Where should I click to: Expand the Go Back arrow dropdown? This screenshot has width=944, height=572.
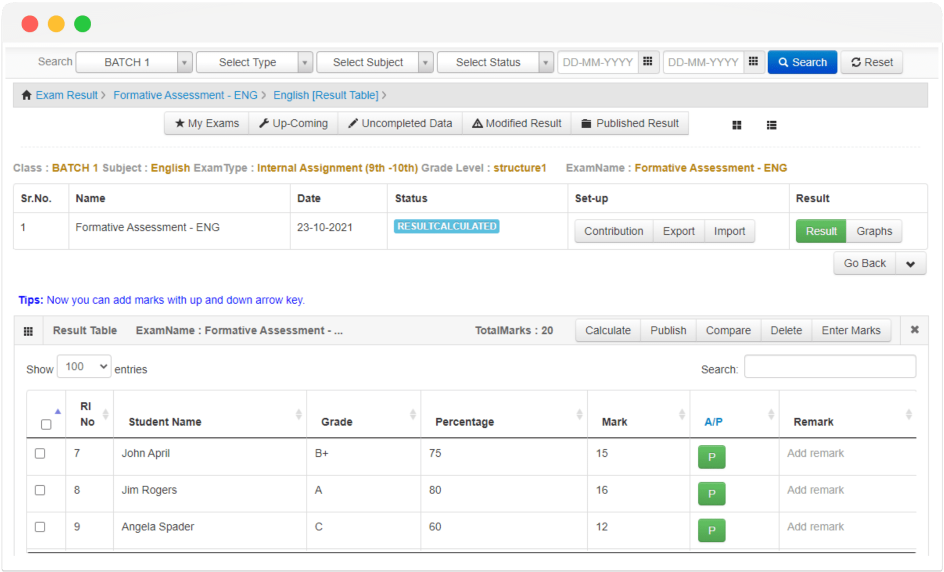click(x=911, y=264)
